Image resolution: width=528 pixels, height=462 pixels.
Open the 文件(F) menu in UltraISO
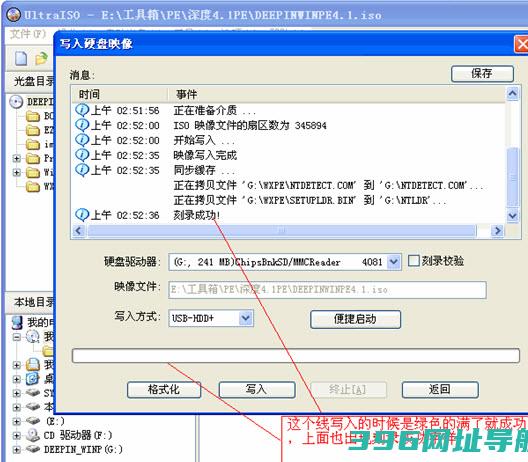click(28, 34)
